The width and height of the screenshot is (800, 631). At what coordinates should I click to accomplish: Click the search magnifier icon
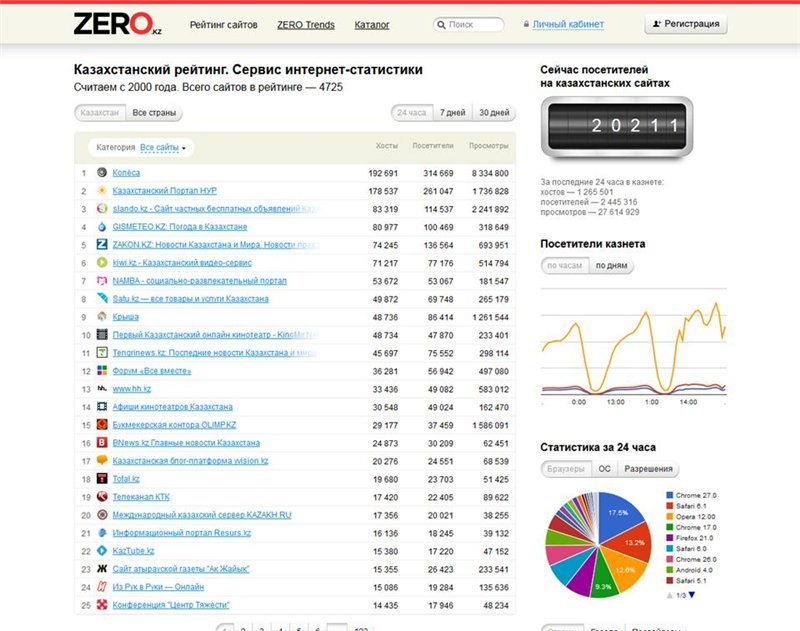[x=441, y=24]
